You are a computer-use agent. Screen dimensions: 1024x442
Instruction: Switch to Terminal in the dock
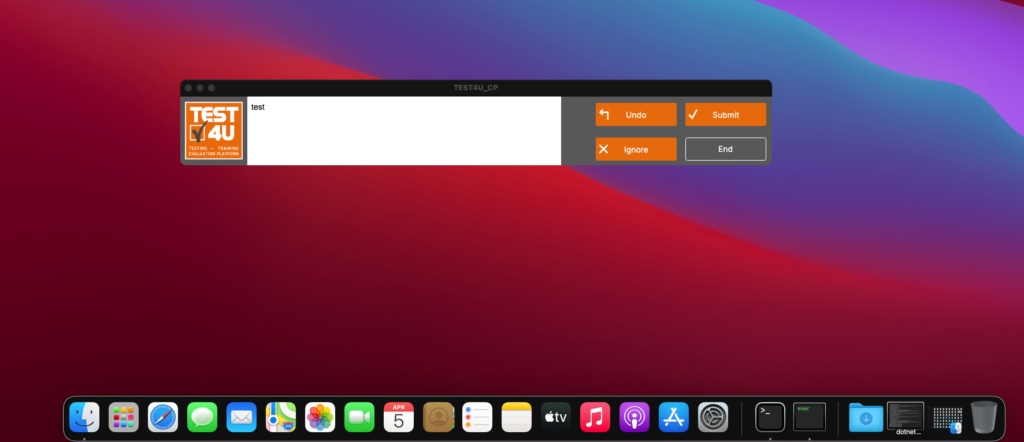coord(770,417)
